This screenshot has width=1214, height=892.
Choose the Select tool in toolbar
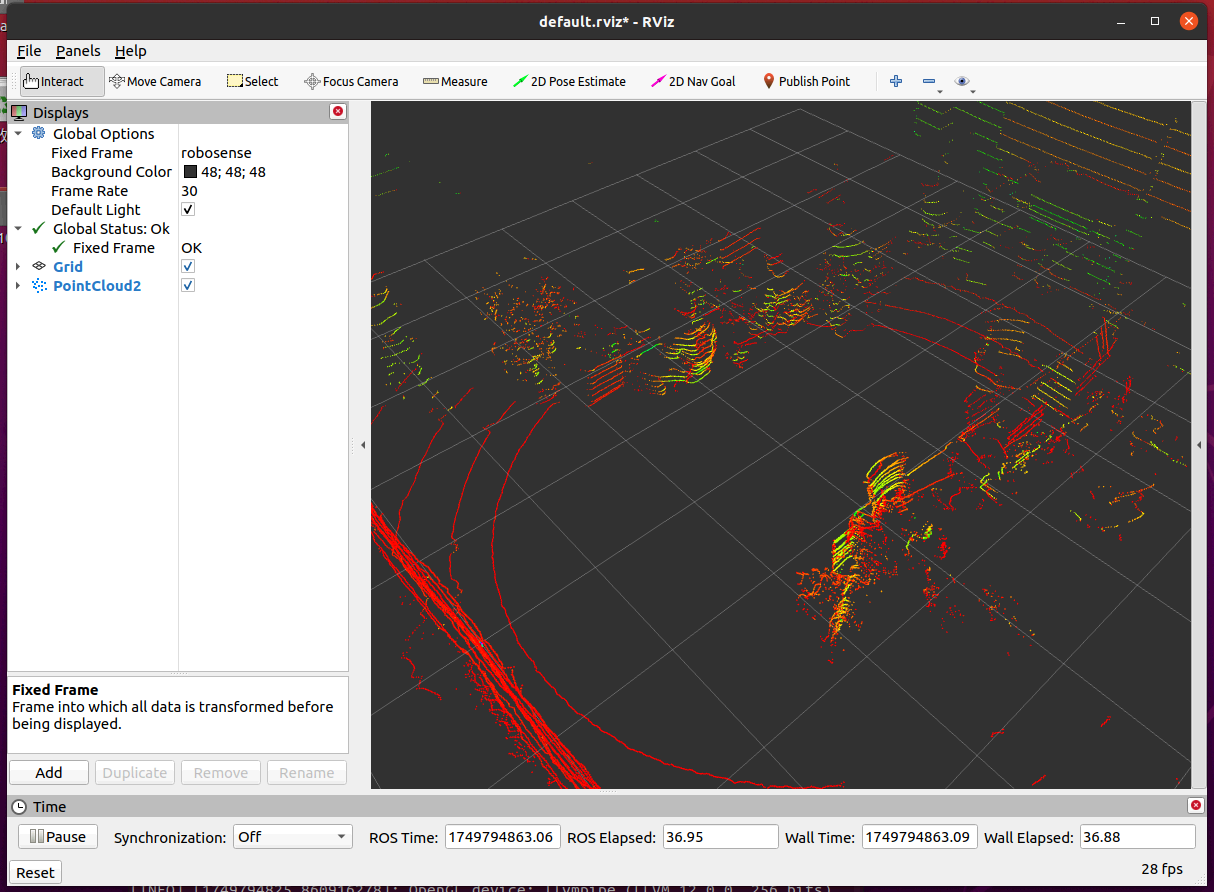coord(252,81)
